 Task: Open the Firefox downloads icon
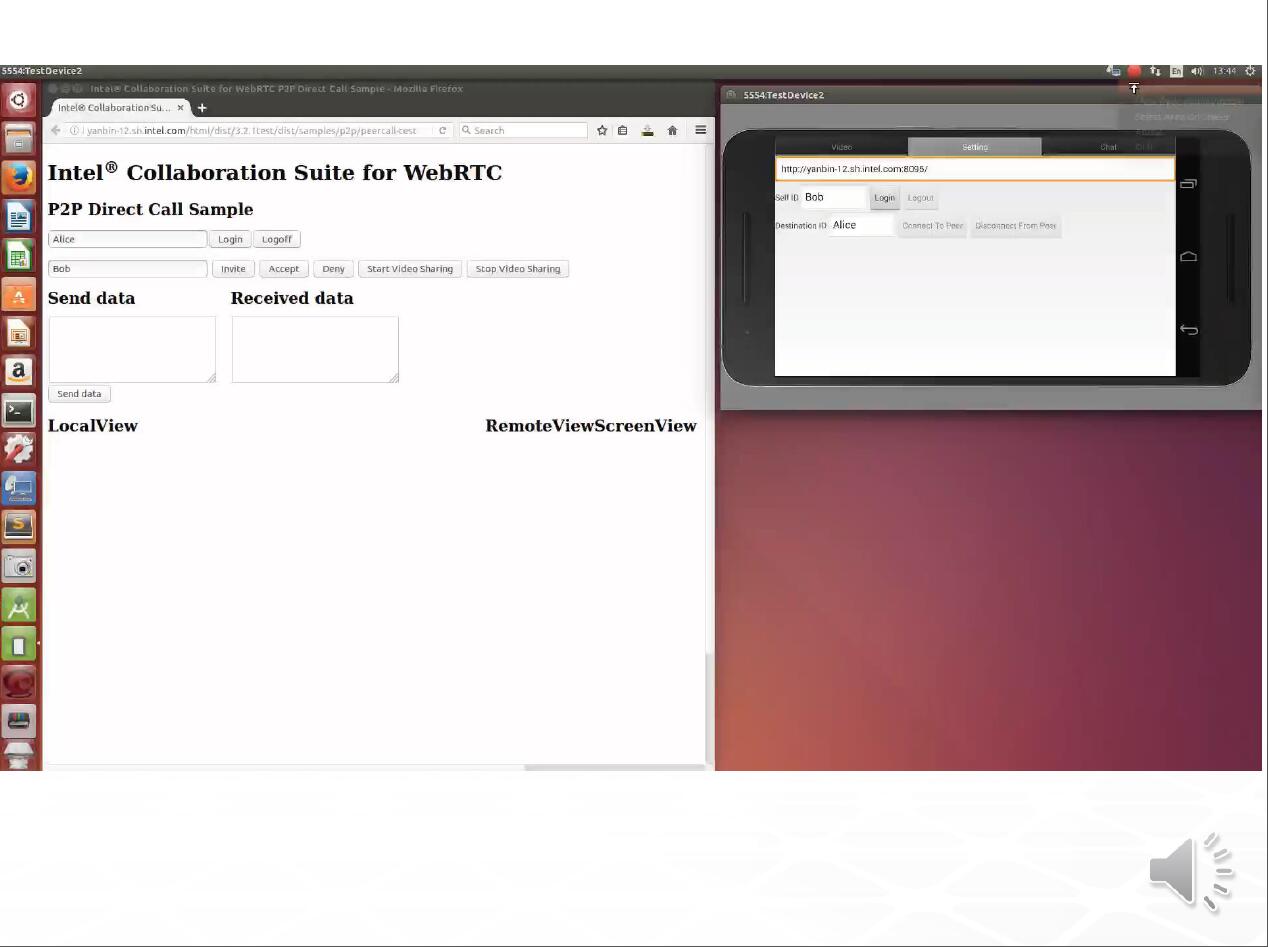click(x=648, y=130)
